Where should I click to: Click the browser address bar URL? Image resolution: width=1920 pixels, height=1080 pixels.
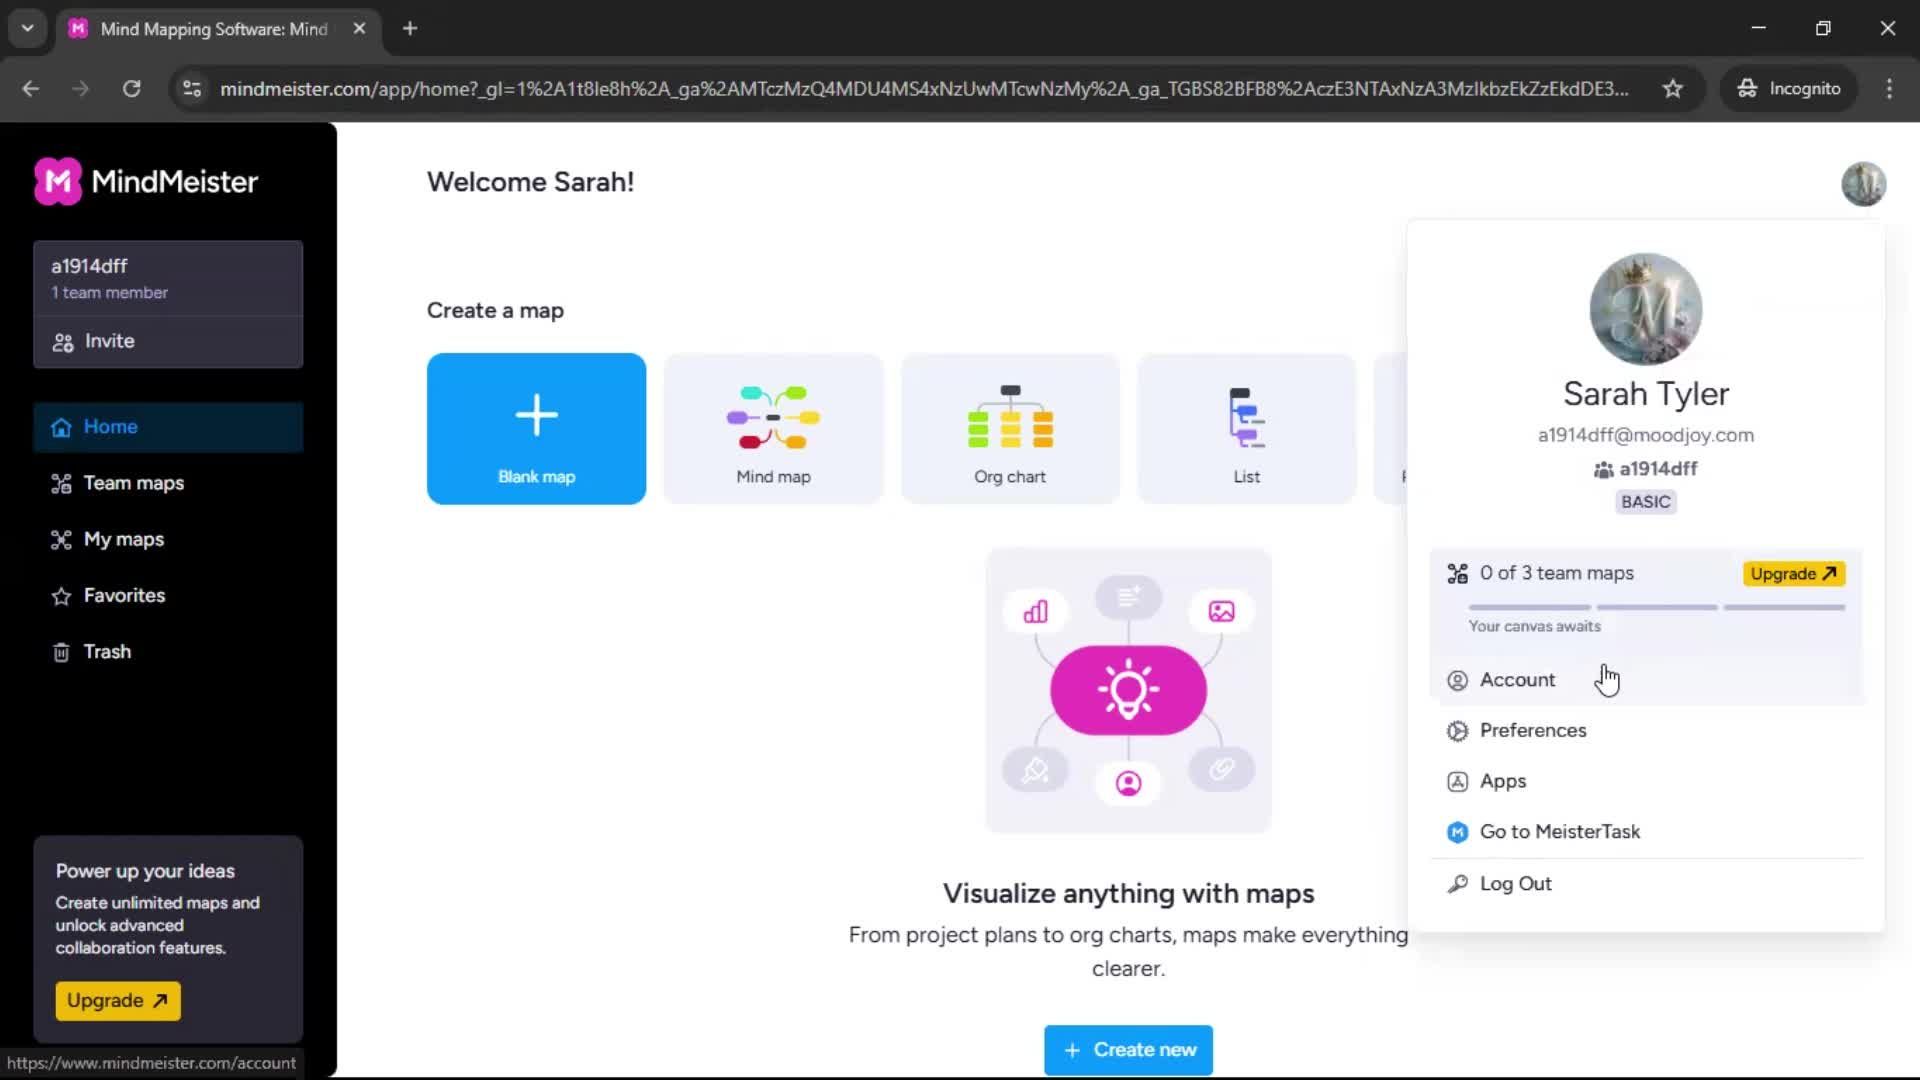[x=924, y=89]
